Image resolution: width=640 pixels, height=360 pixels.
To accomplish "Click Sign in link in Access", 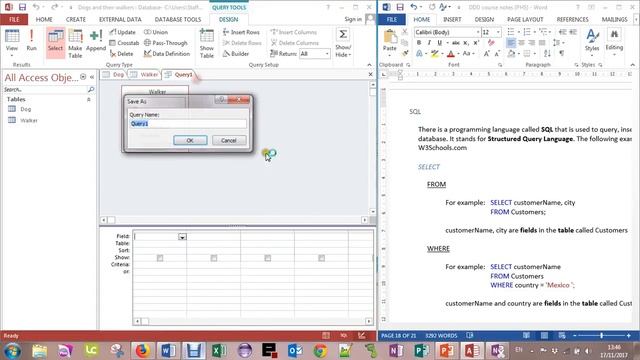I will [x=353, y=19].
